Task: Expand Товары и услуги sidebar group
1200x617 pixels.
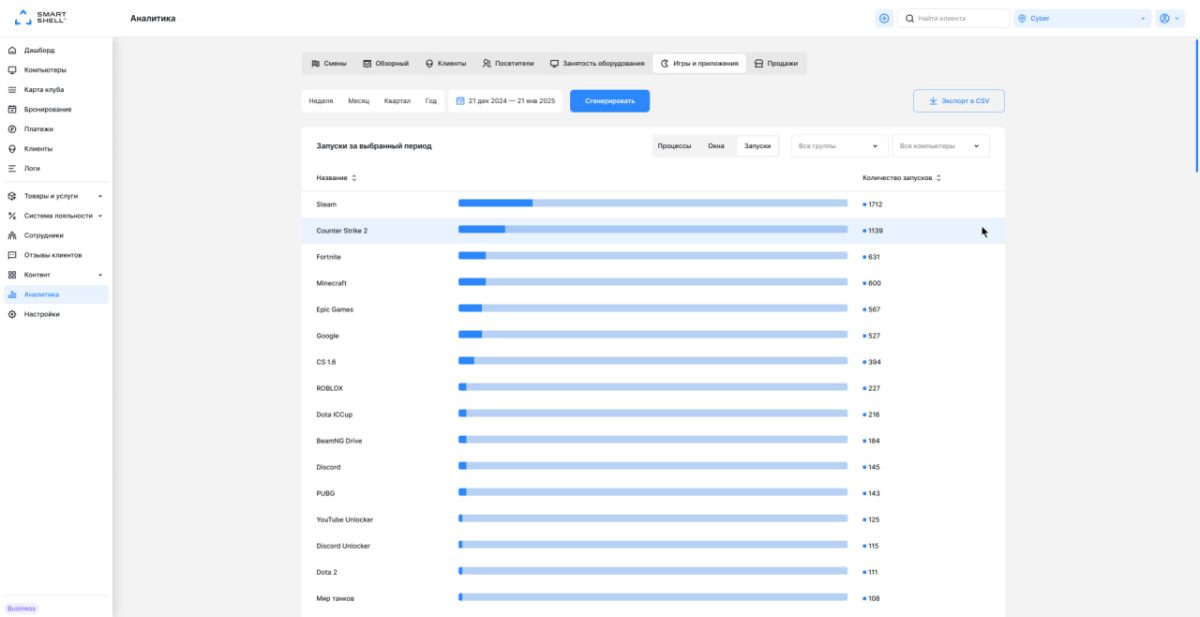Action: pyautogui.click(x=57, y=196)
